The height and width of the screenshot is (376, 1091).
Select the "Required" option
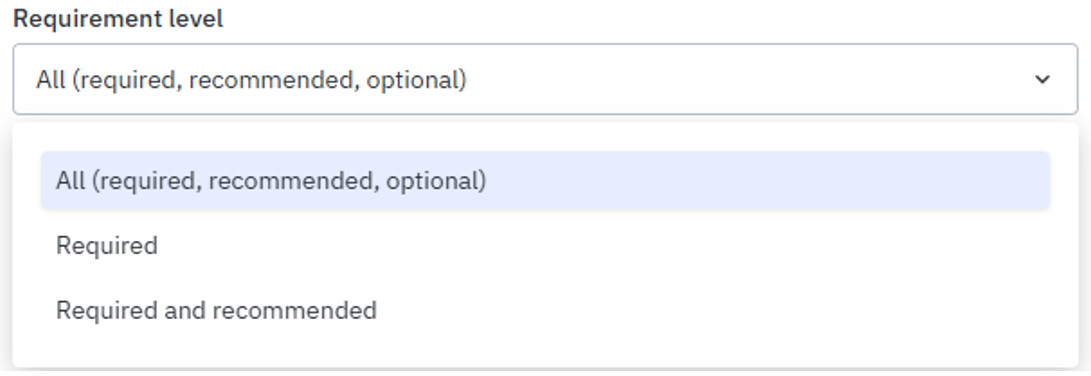(545, 246)
